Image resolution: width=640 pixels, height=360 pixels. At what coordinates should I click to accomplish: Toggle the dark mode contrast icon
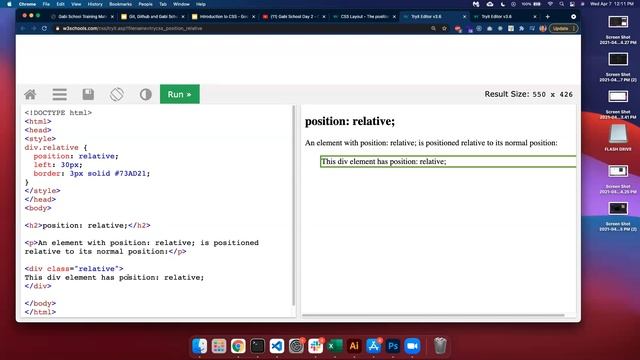click(146, 94)
